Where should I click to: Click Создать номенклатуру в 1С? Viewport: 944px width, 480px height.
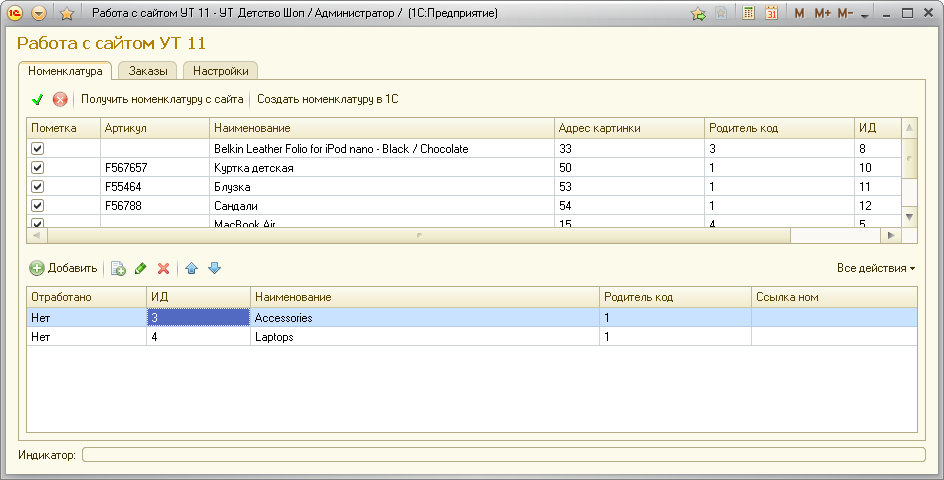[327, 99]
